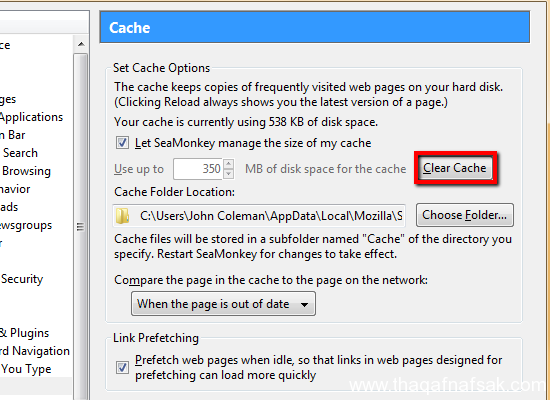Click the cache folder path field
Screen dimensions: 550x400
click(x=259, y=215)
